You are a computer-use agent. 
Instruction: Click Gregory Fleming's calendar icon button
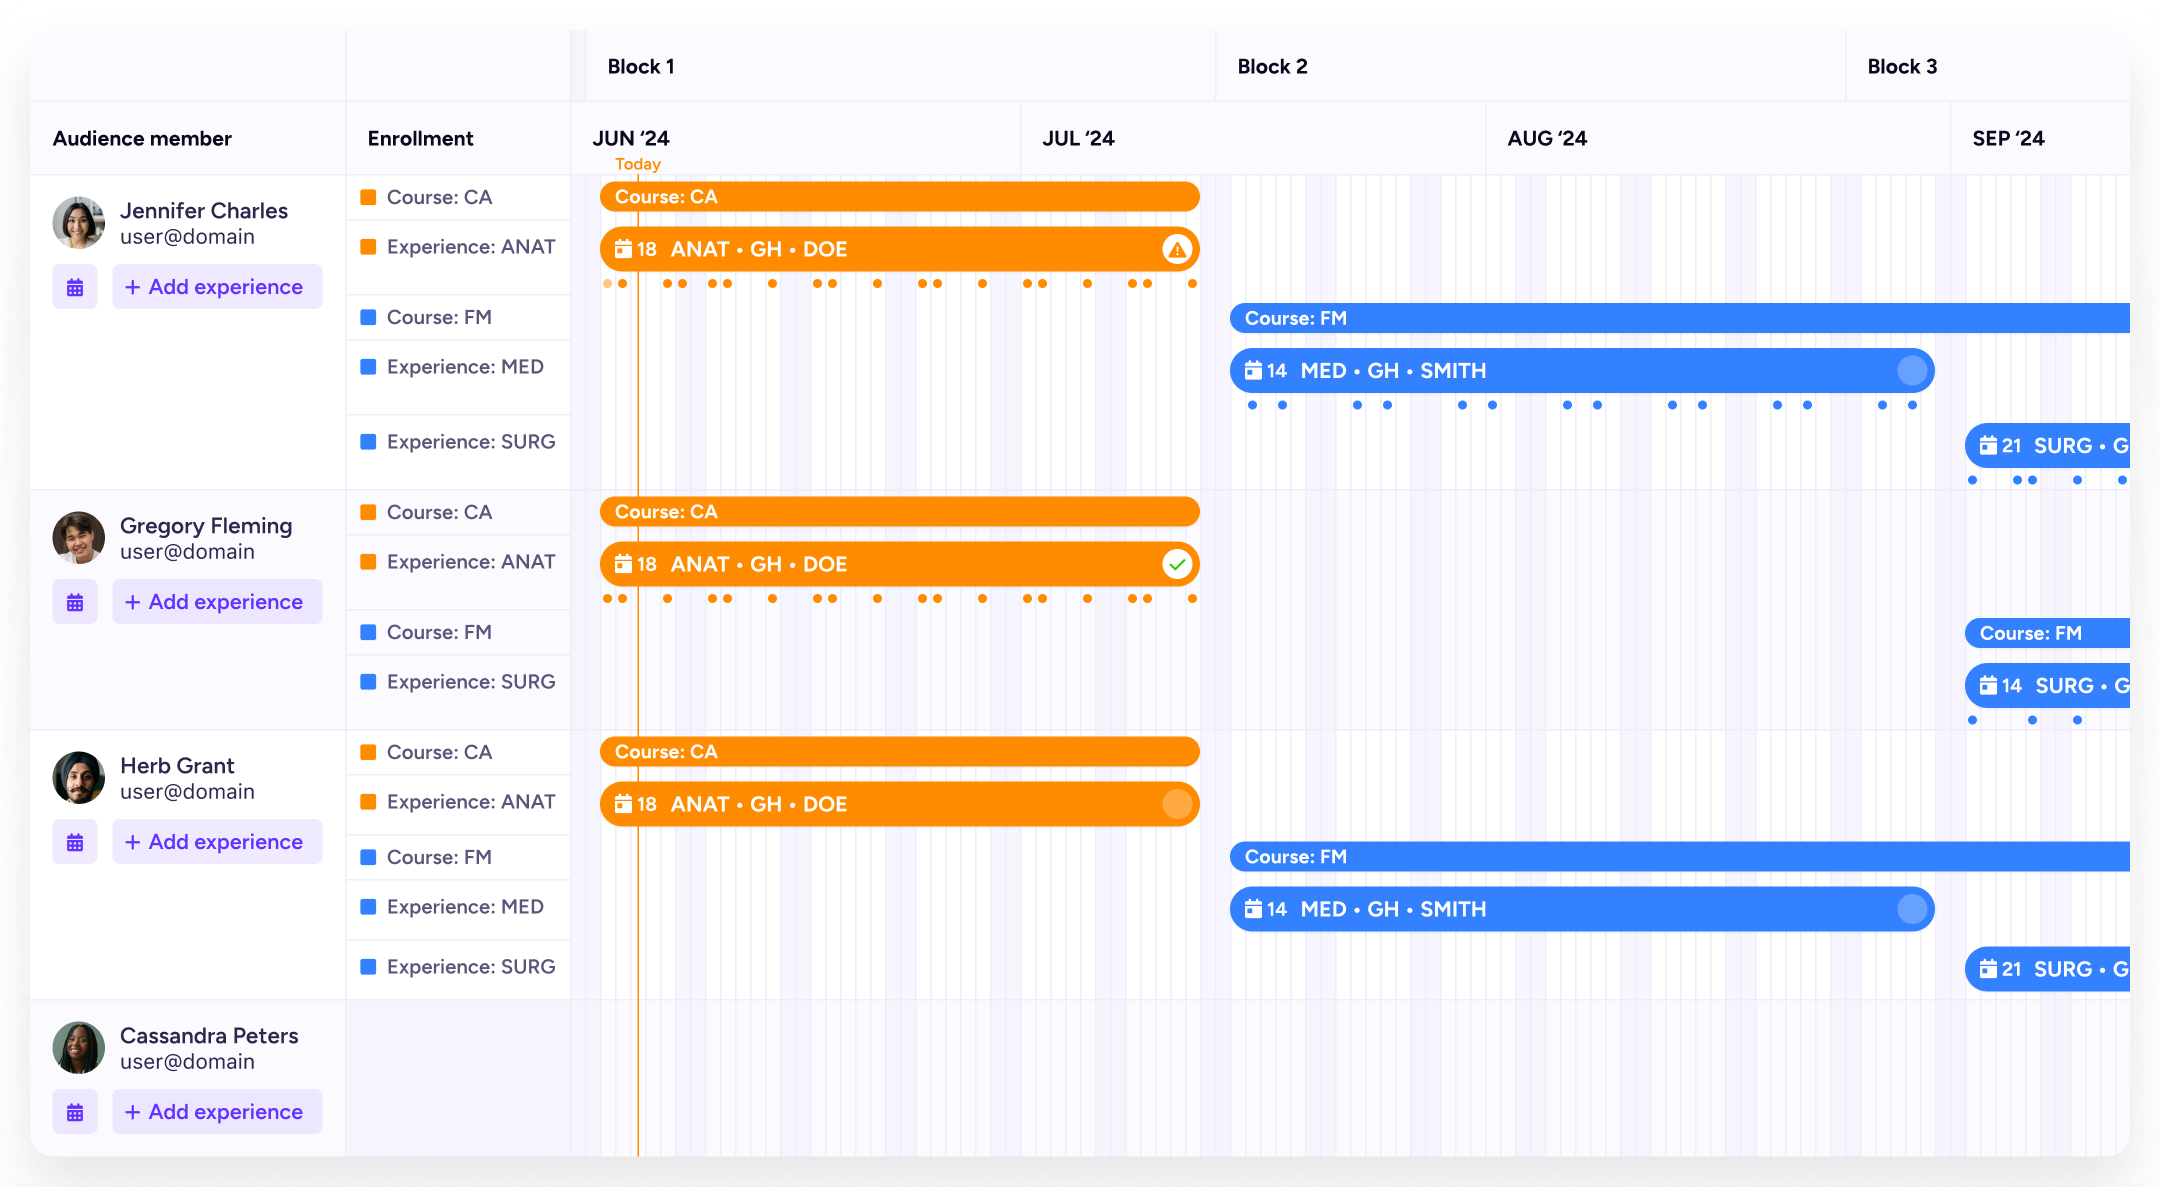coord(75,603)
